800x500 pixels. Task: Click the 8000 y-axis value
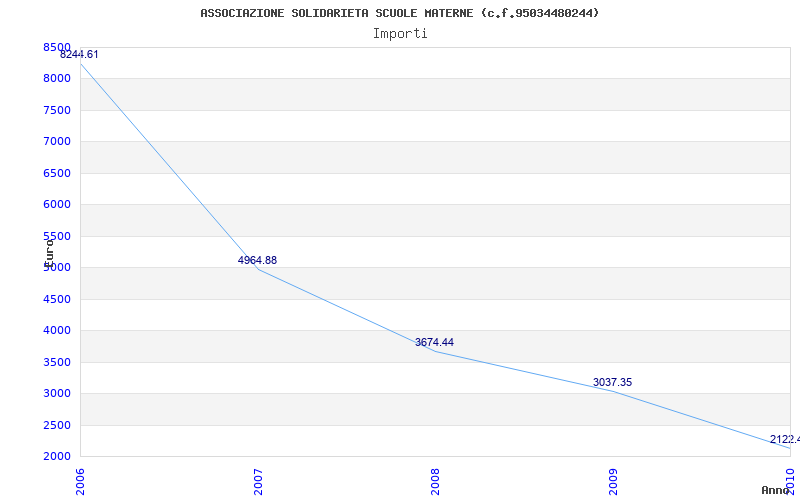[x=57, y=79]
